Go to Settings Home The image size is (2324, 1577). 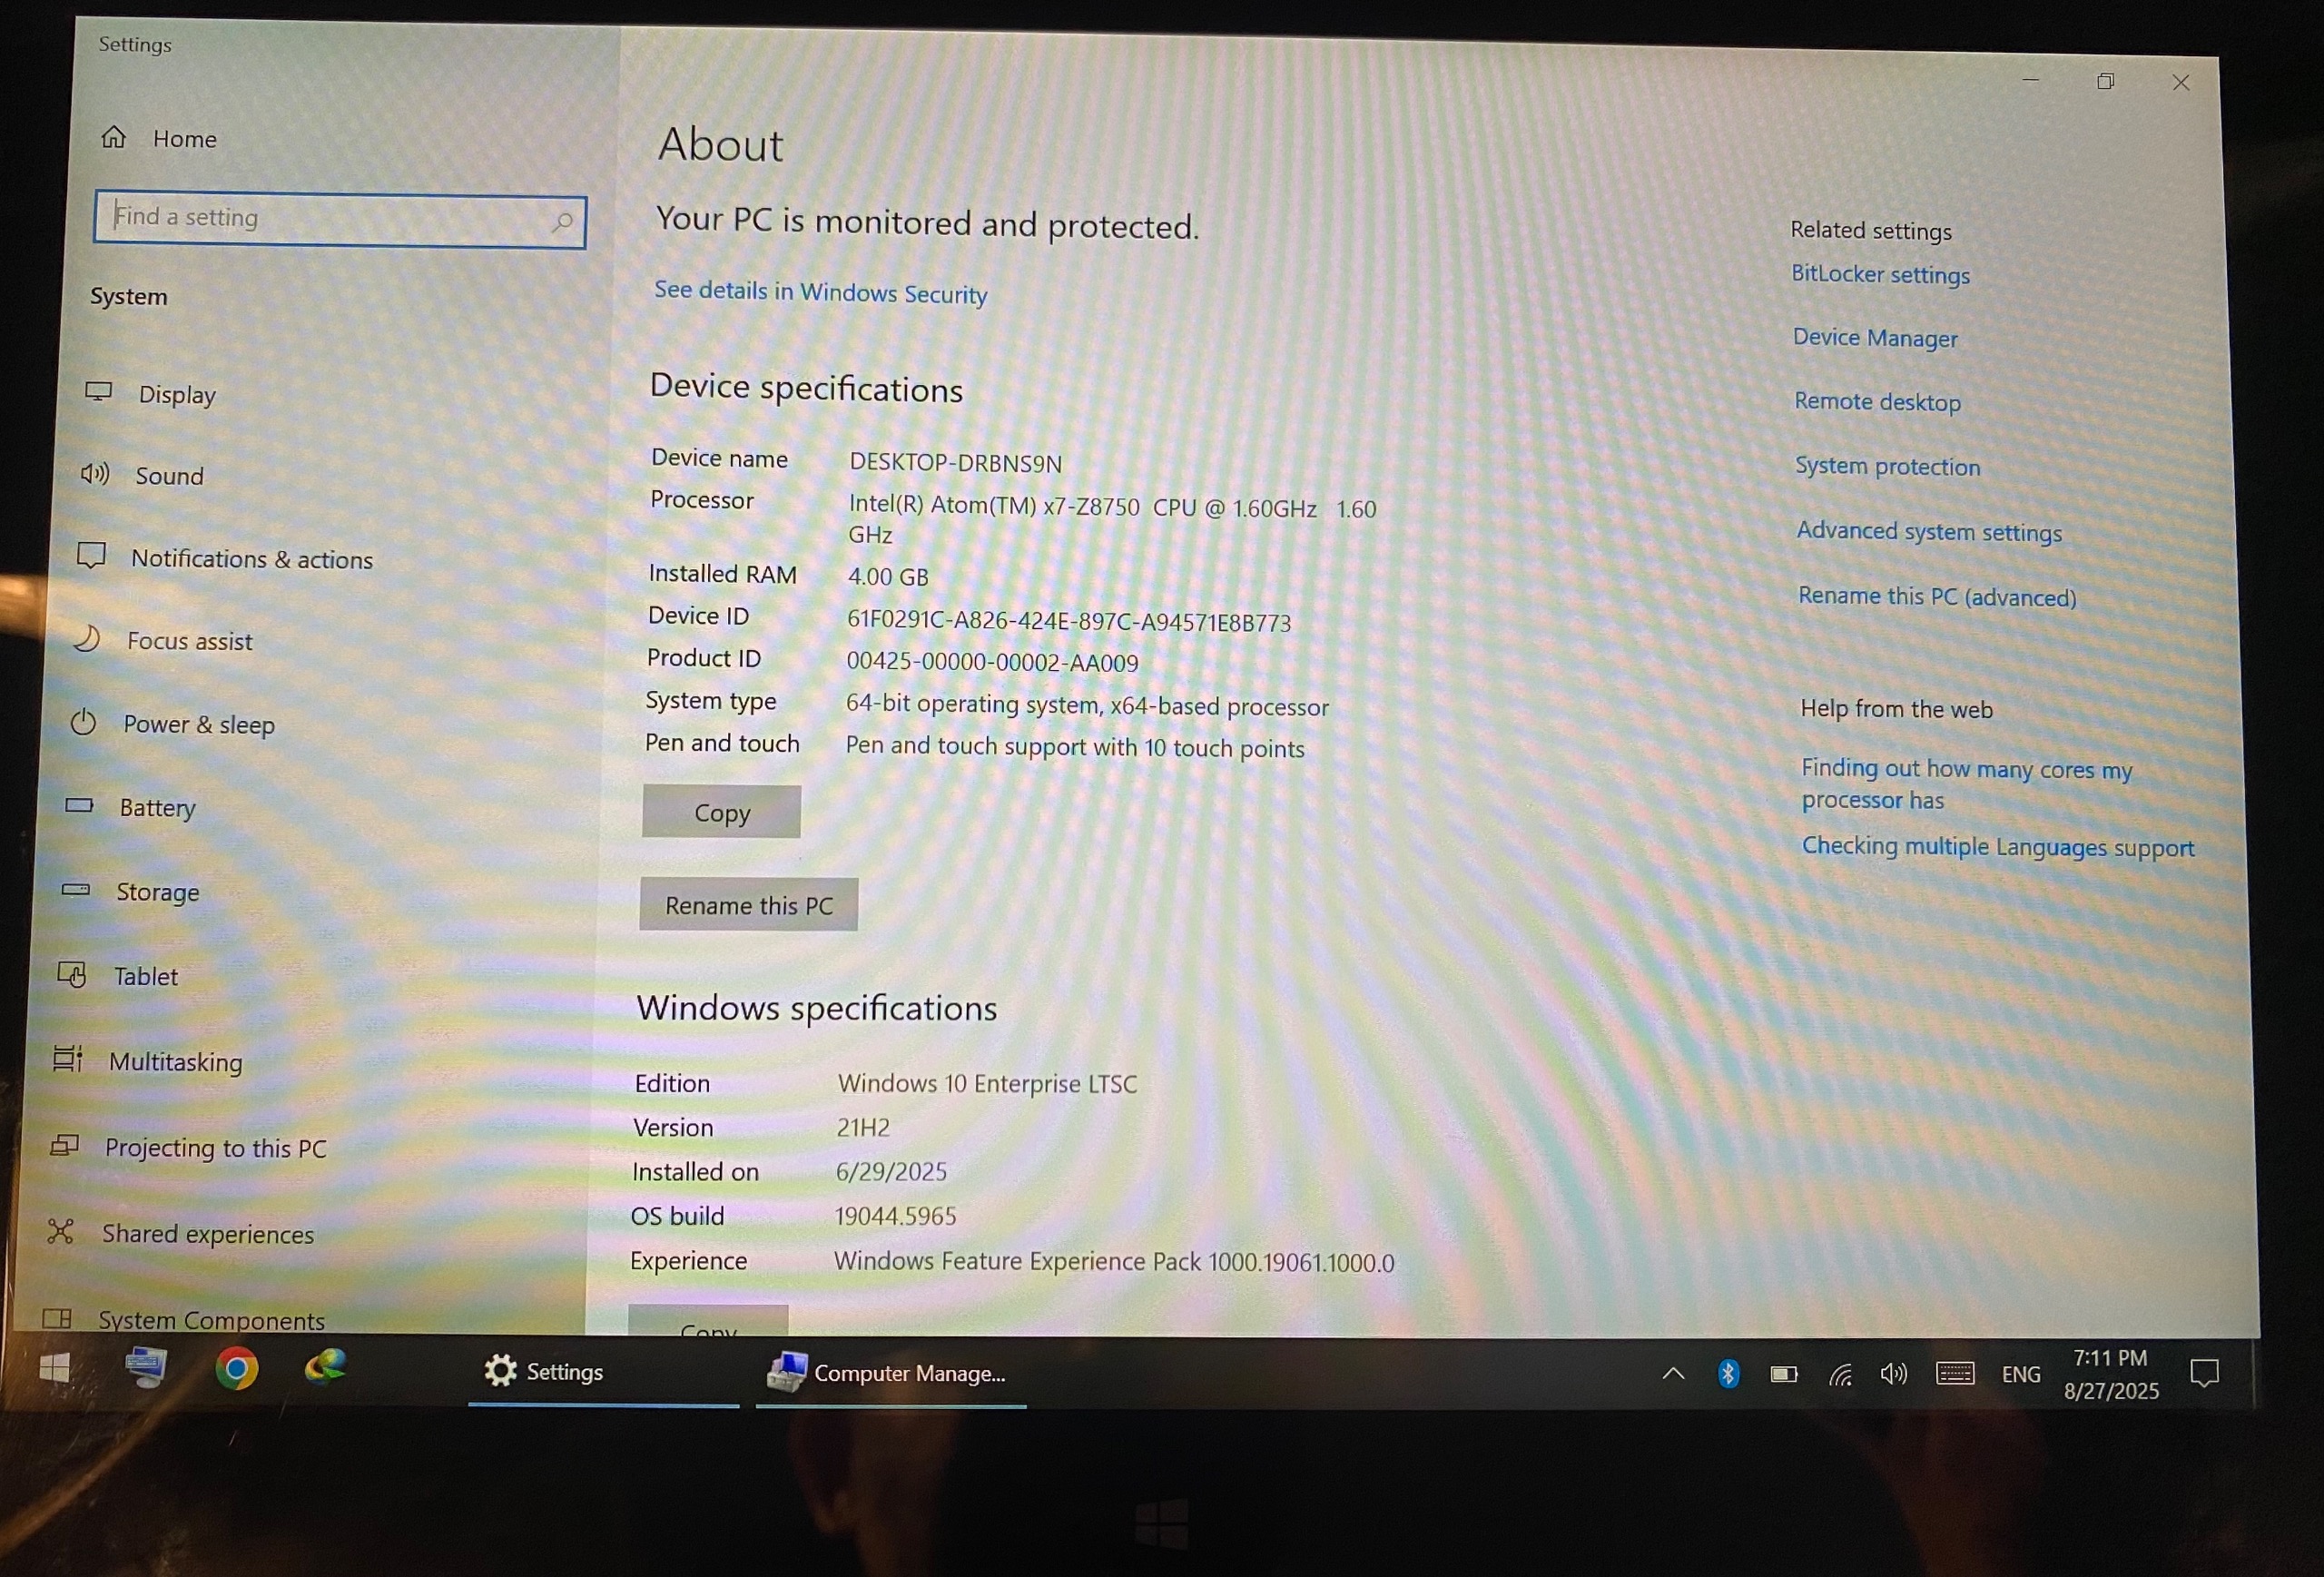(x=159, y=138)
